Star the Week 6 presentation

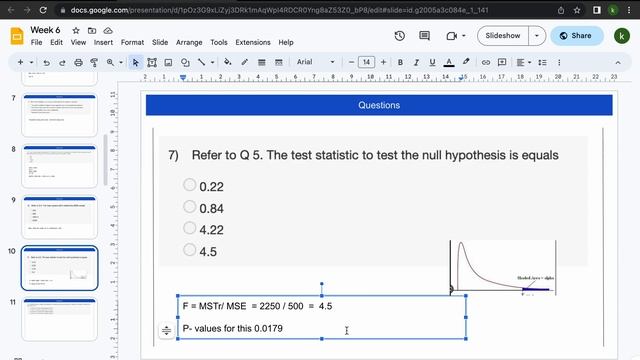(76, 31)
